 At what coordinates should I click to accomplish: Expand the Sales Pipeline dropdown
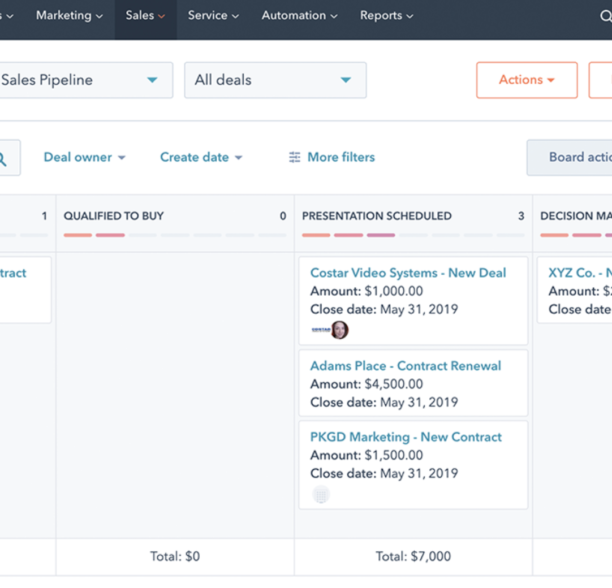coord(86,80)
